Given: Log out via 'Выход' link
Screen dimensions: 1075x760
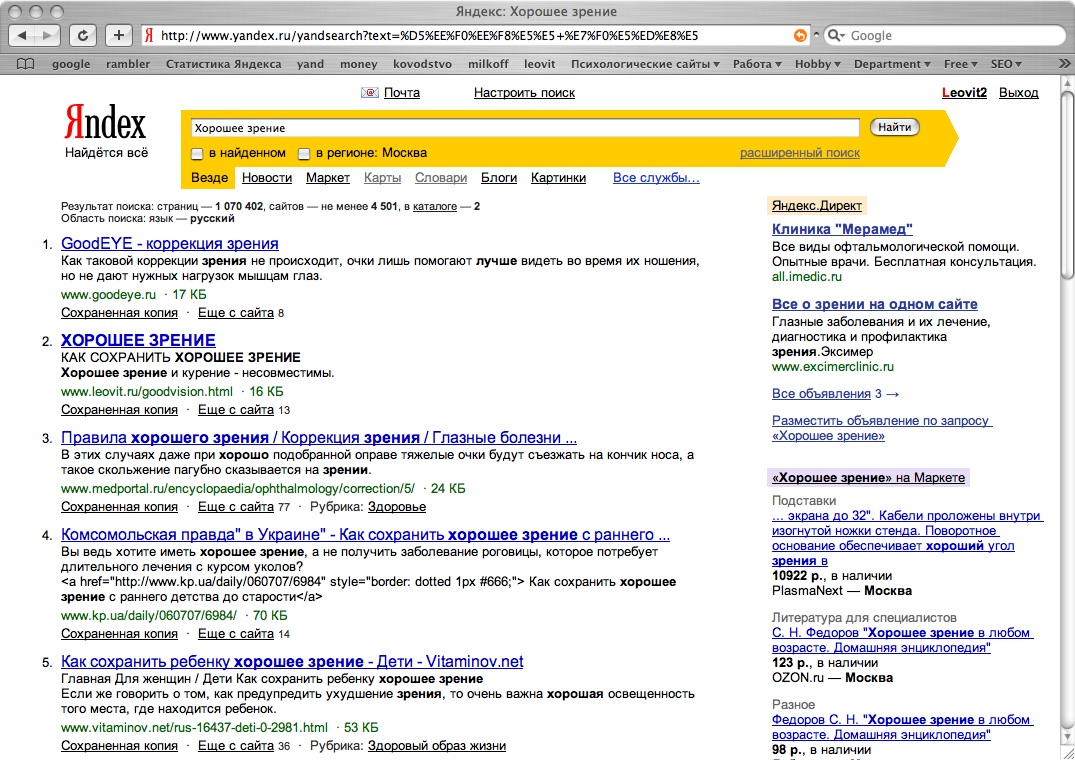Looking at the screenshot, I should [1018, 93].
